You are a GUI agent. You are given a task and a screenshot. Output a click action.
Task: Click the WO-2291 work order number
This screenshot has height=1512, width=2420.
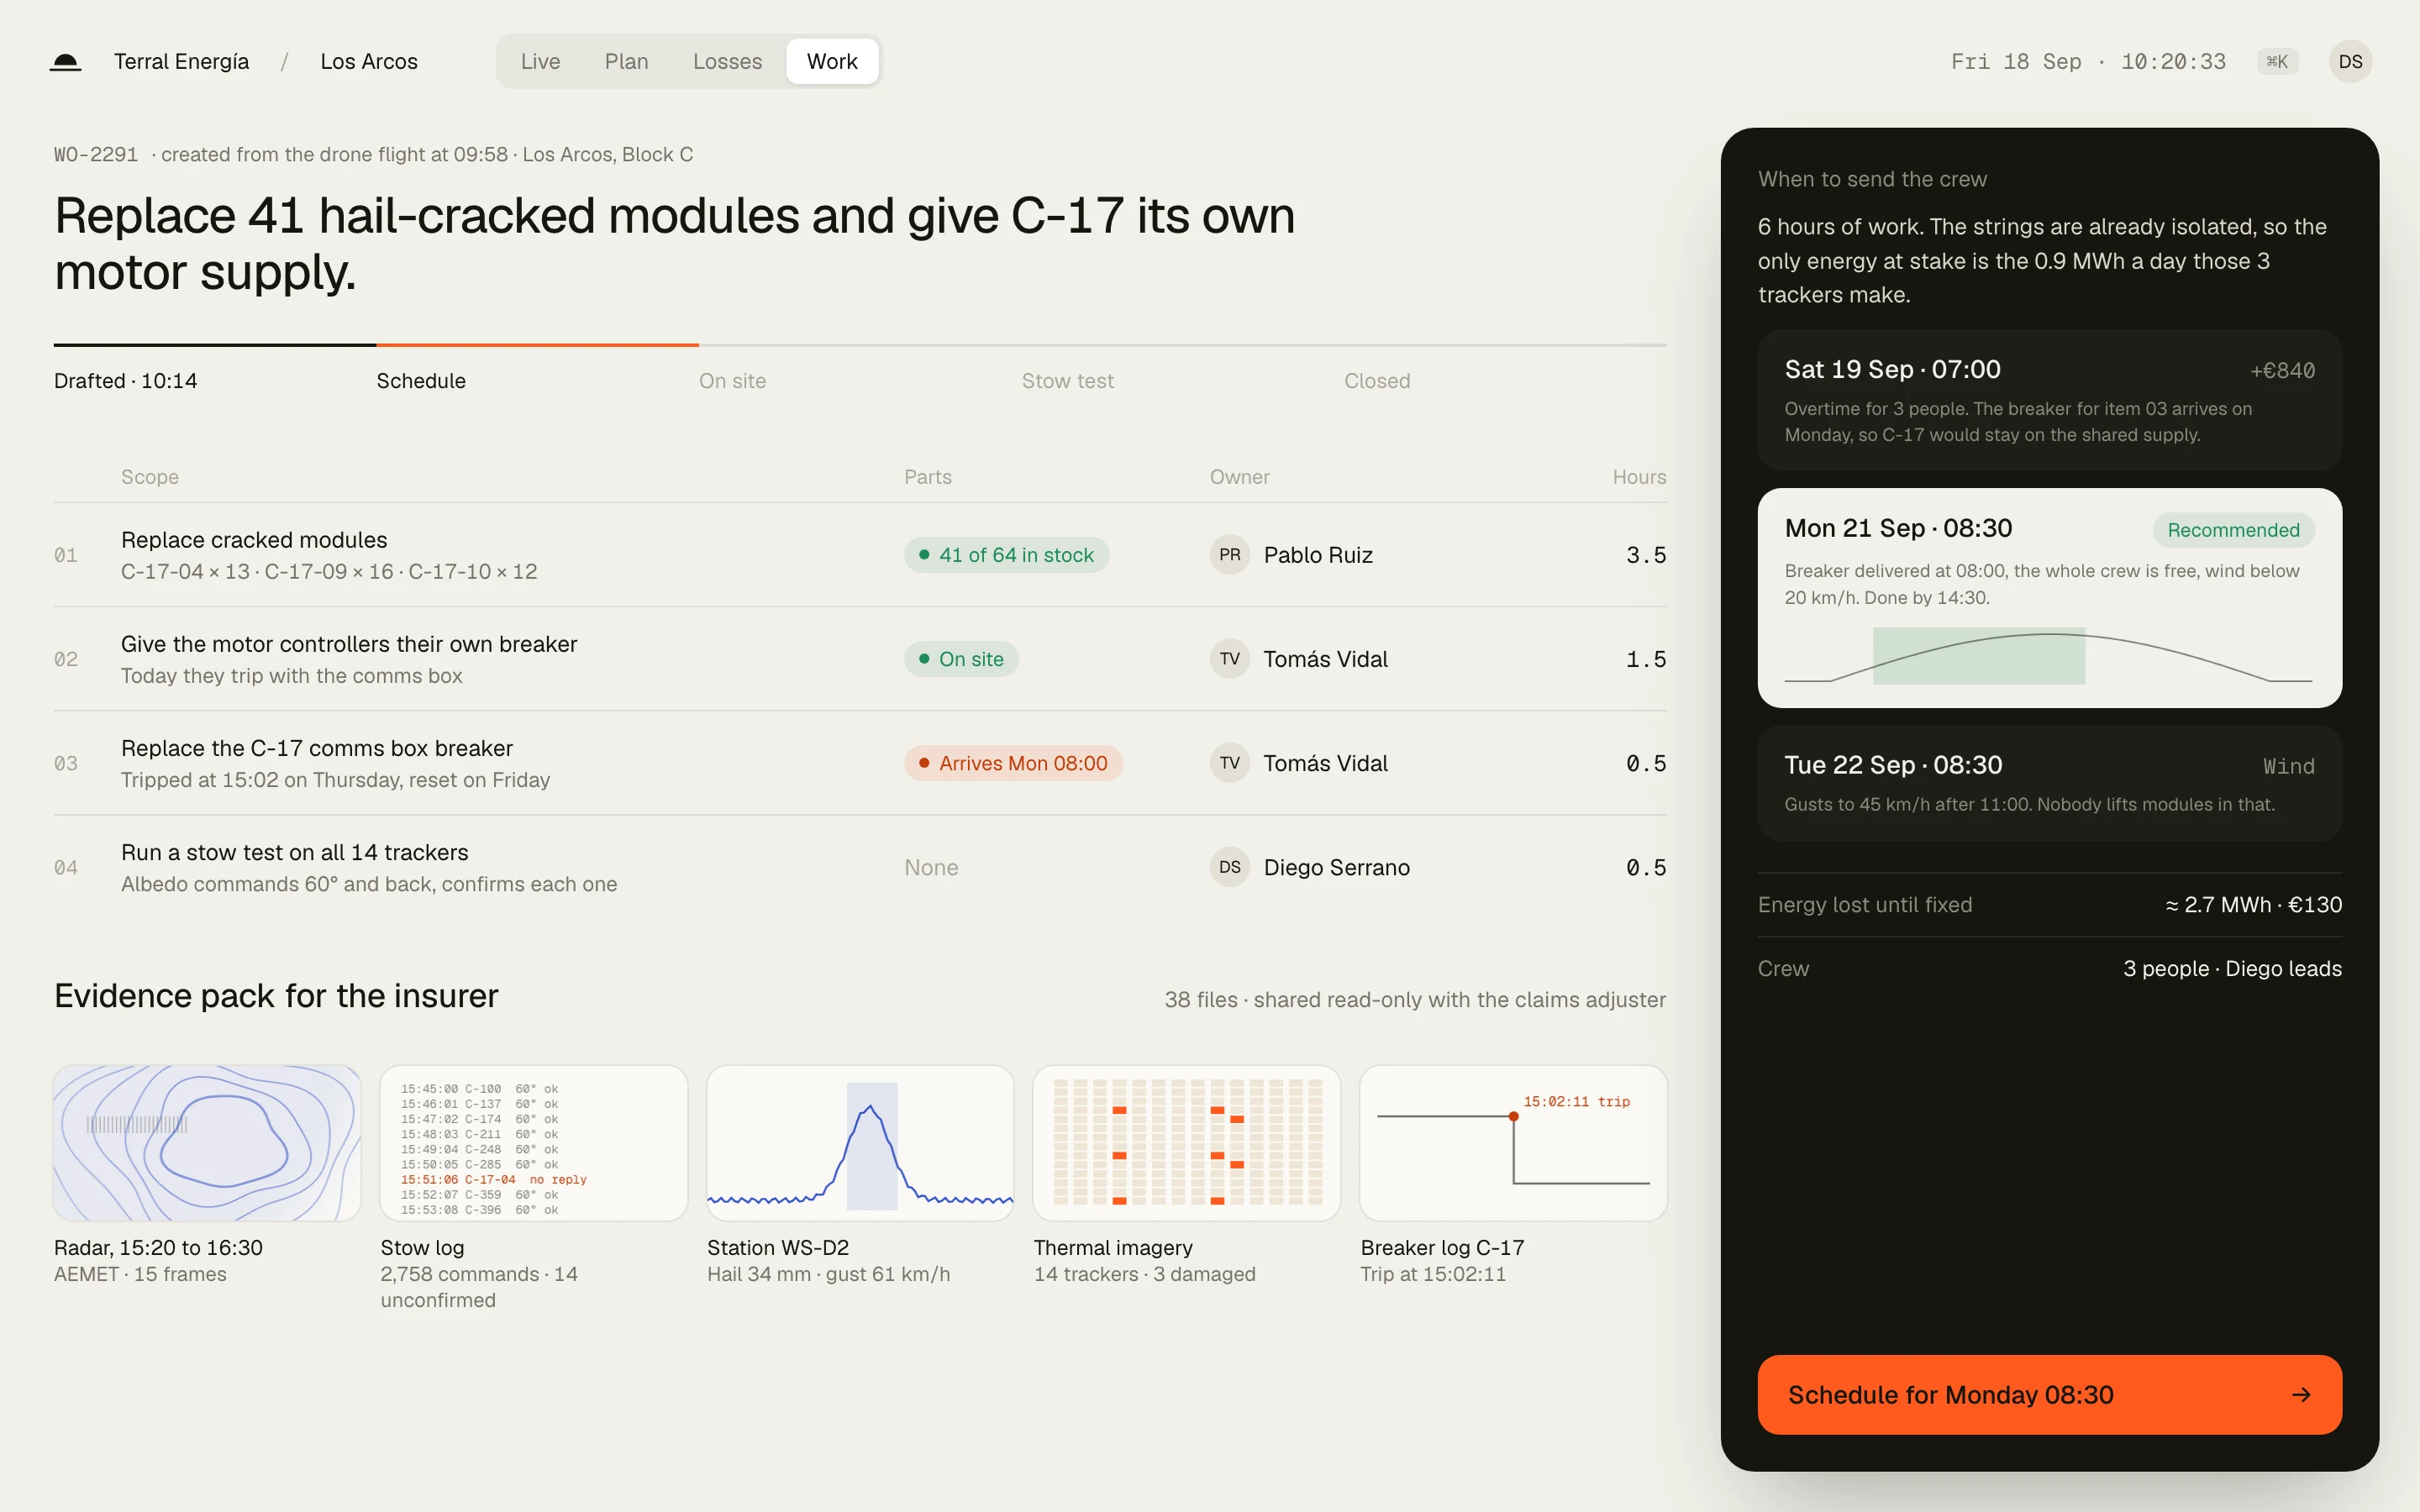(96, 154)
